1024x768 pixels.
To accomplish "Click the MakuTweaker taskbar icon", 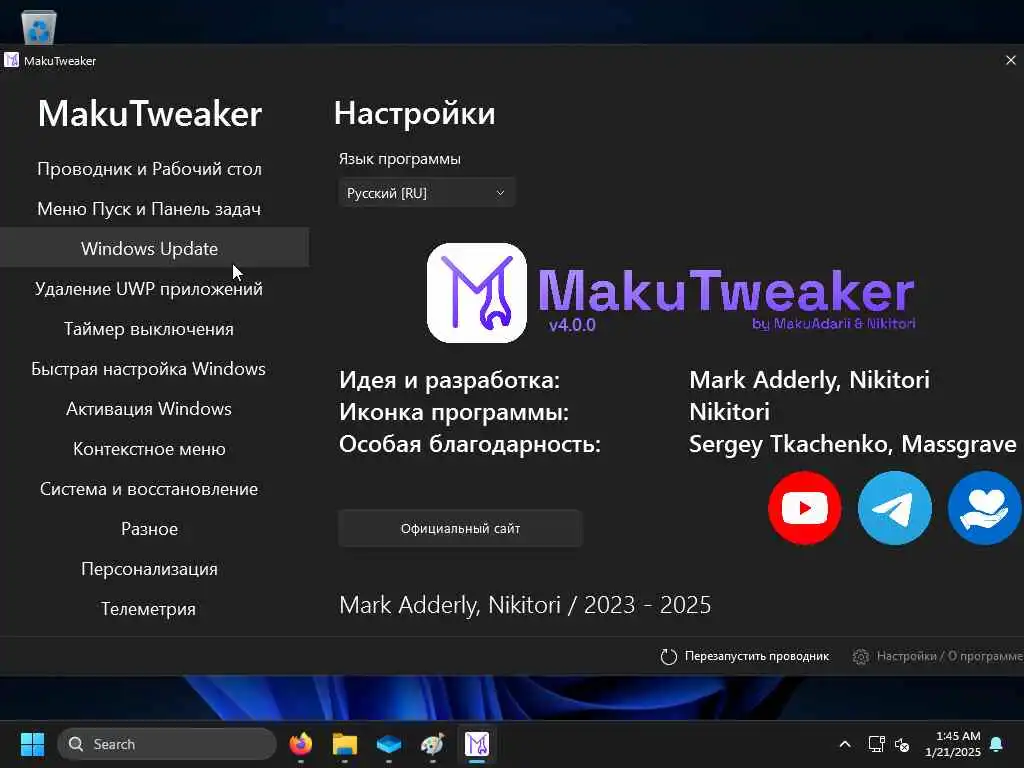I will click(x=477, y=744).
